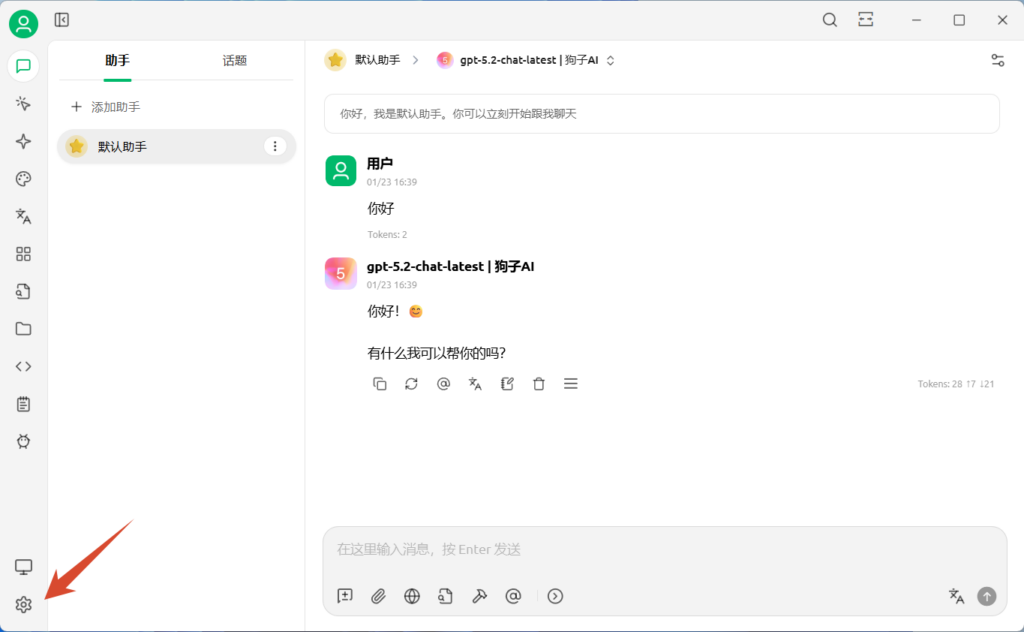Edit the assistant reply
Screen dimensions: 1024x632
point(507,384)
